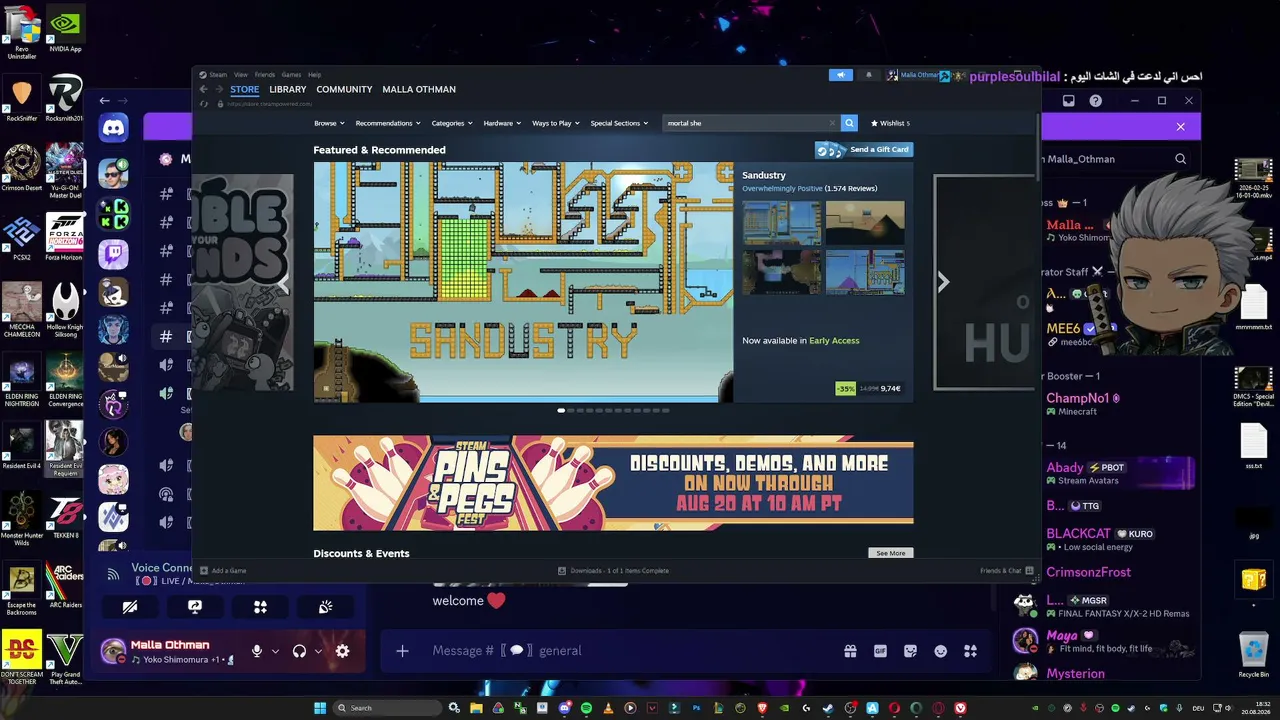Open Friends & Chat in Steam
Viewport: 1280px width, 720px height.
(1006, 571)
